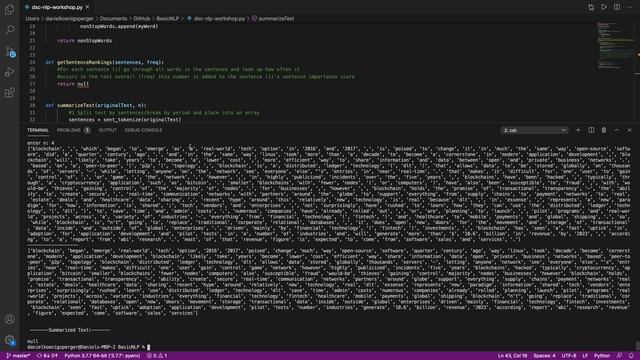Run Python file with play icon
The image size is (640, 360).
(604, 7)
